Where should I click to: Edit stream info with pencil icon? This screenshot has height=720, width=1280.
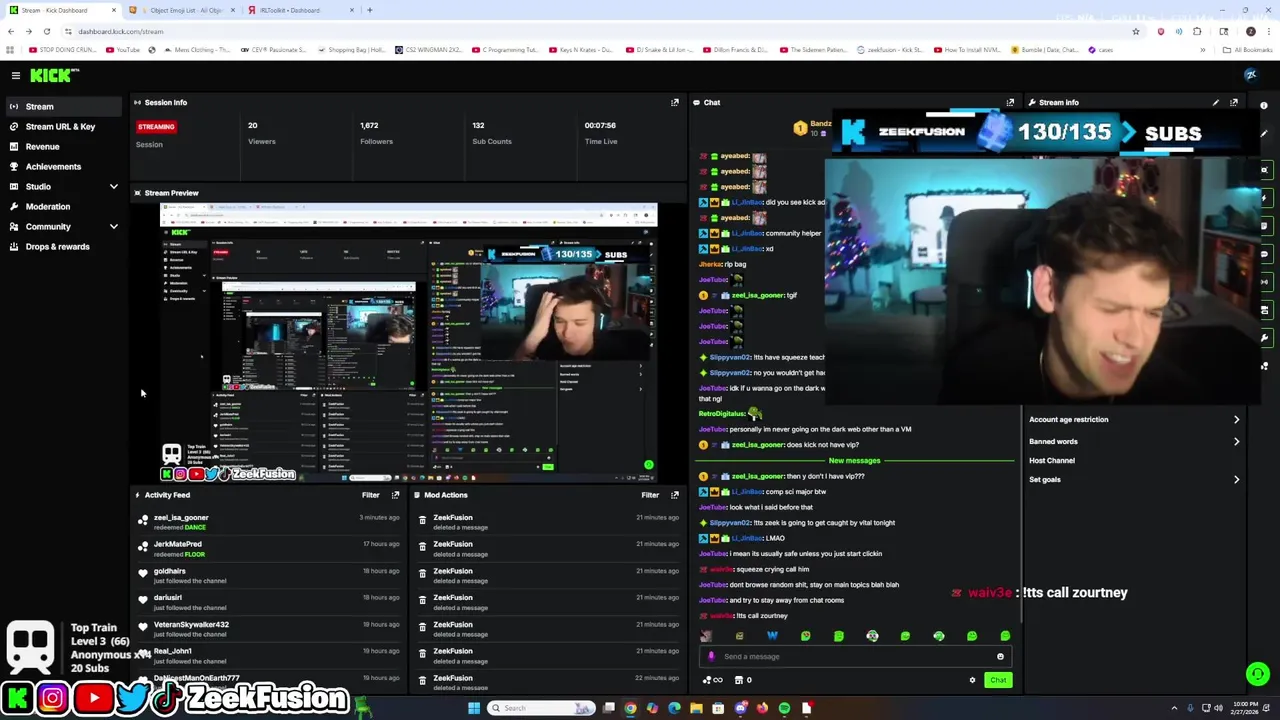tap(1216, 102)
